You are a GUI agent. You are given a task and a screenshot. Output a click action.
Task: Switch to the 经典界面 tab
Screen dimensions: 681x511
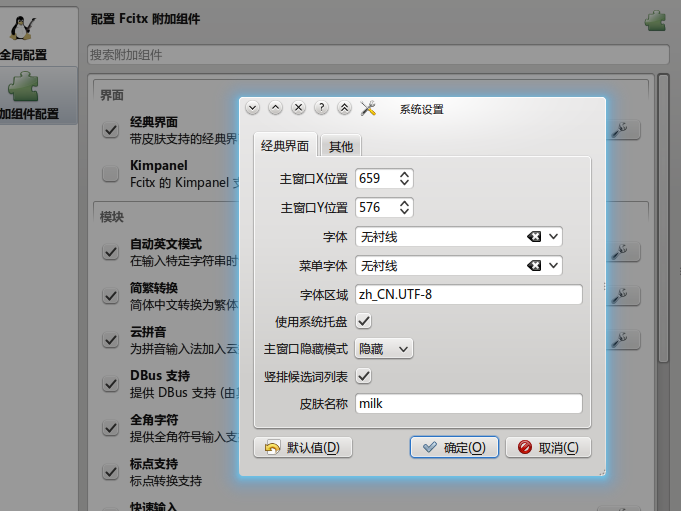click(285, 145)
